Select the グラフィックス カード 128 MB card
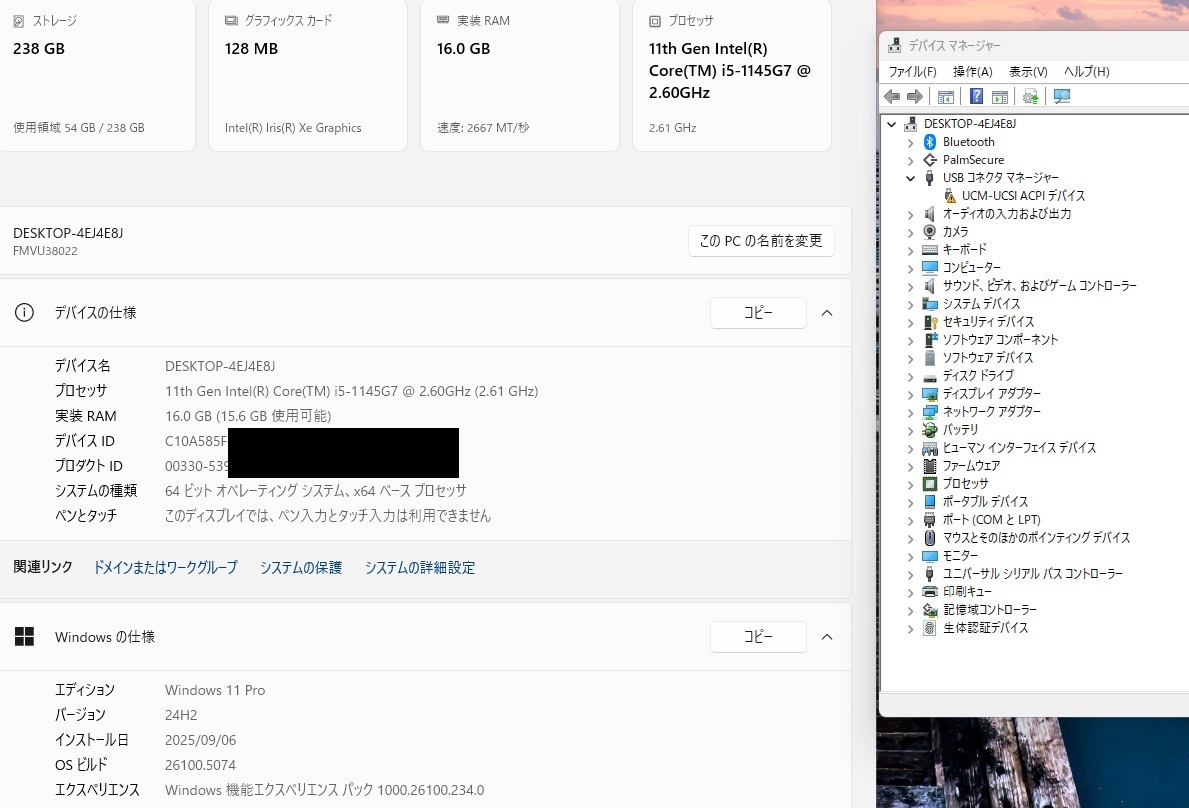Image resolution: width=1189 pixels, height=808 pixels. pos(308,76)
